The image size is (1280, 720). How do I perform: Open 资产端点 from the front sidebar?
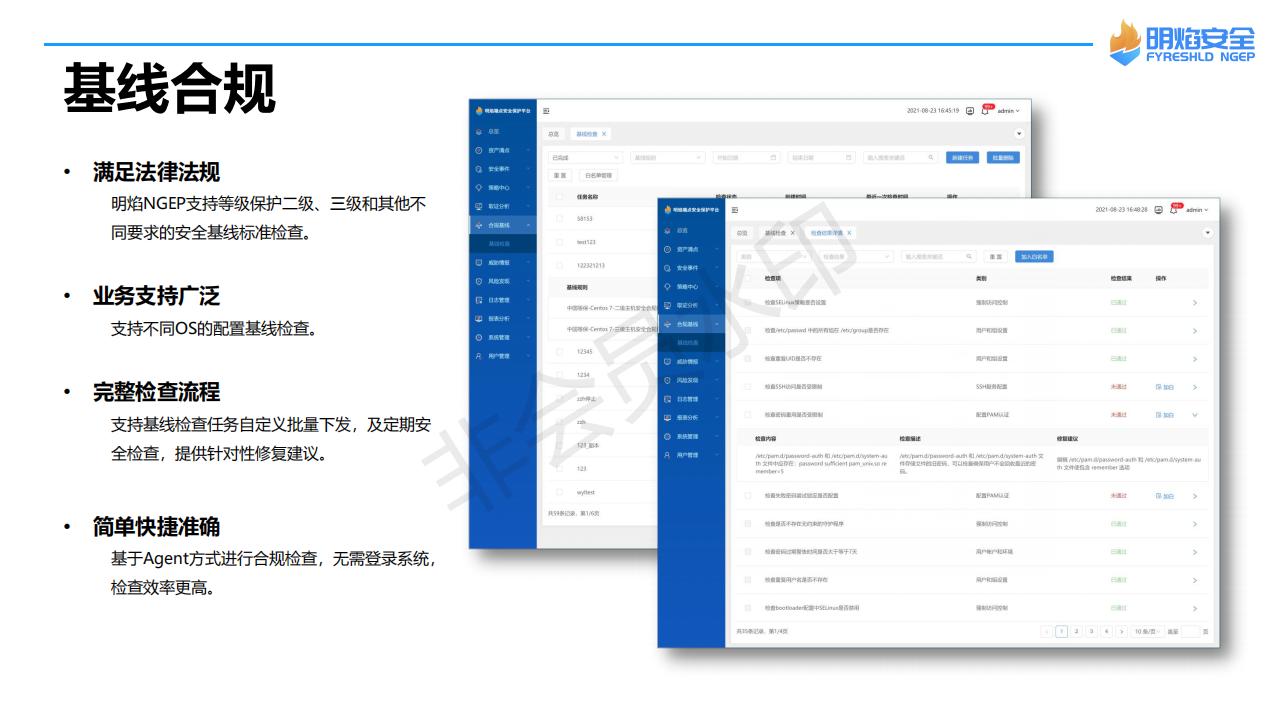click(x=686, y=248)
